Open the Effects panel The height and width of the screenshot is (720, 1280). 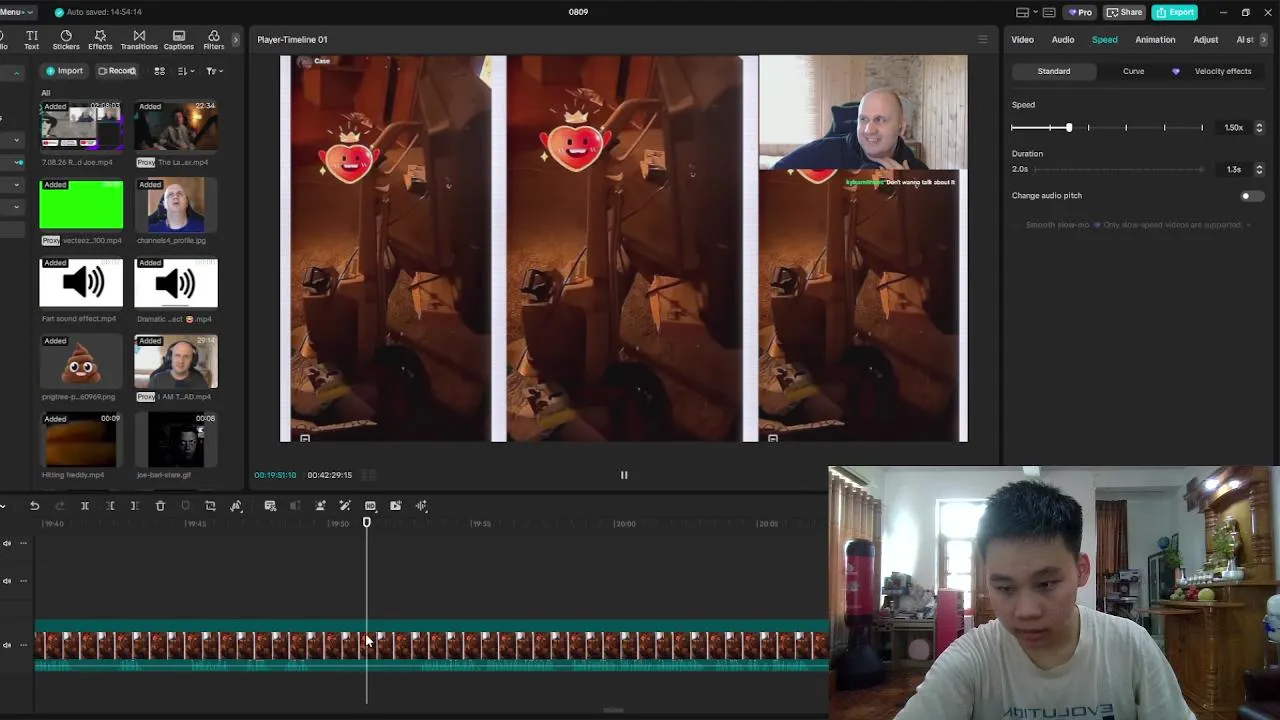[x=100, y=40]
